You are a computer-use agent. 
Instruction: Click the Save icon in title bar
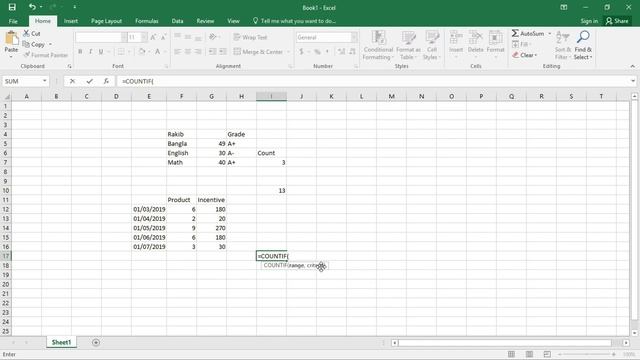(12, 7)
